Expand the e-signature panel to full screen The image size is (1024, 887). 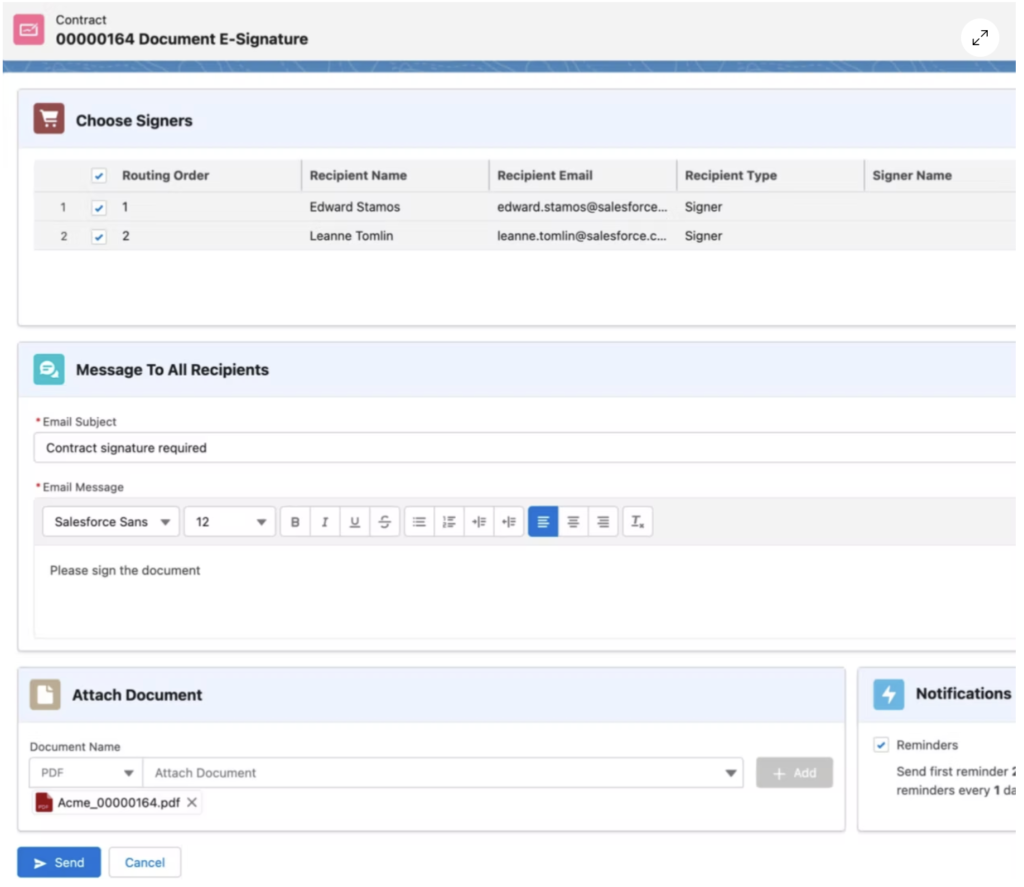point(980,37)
